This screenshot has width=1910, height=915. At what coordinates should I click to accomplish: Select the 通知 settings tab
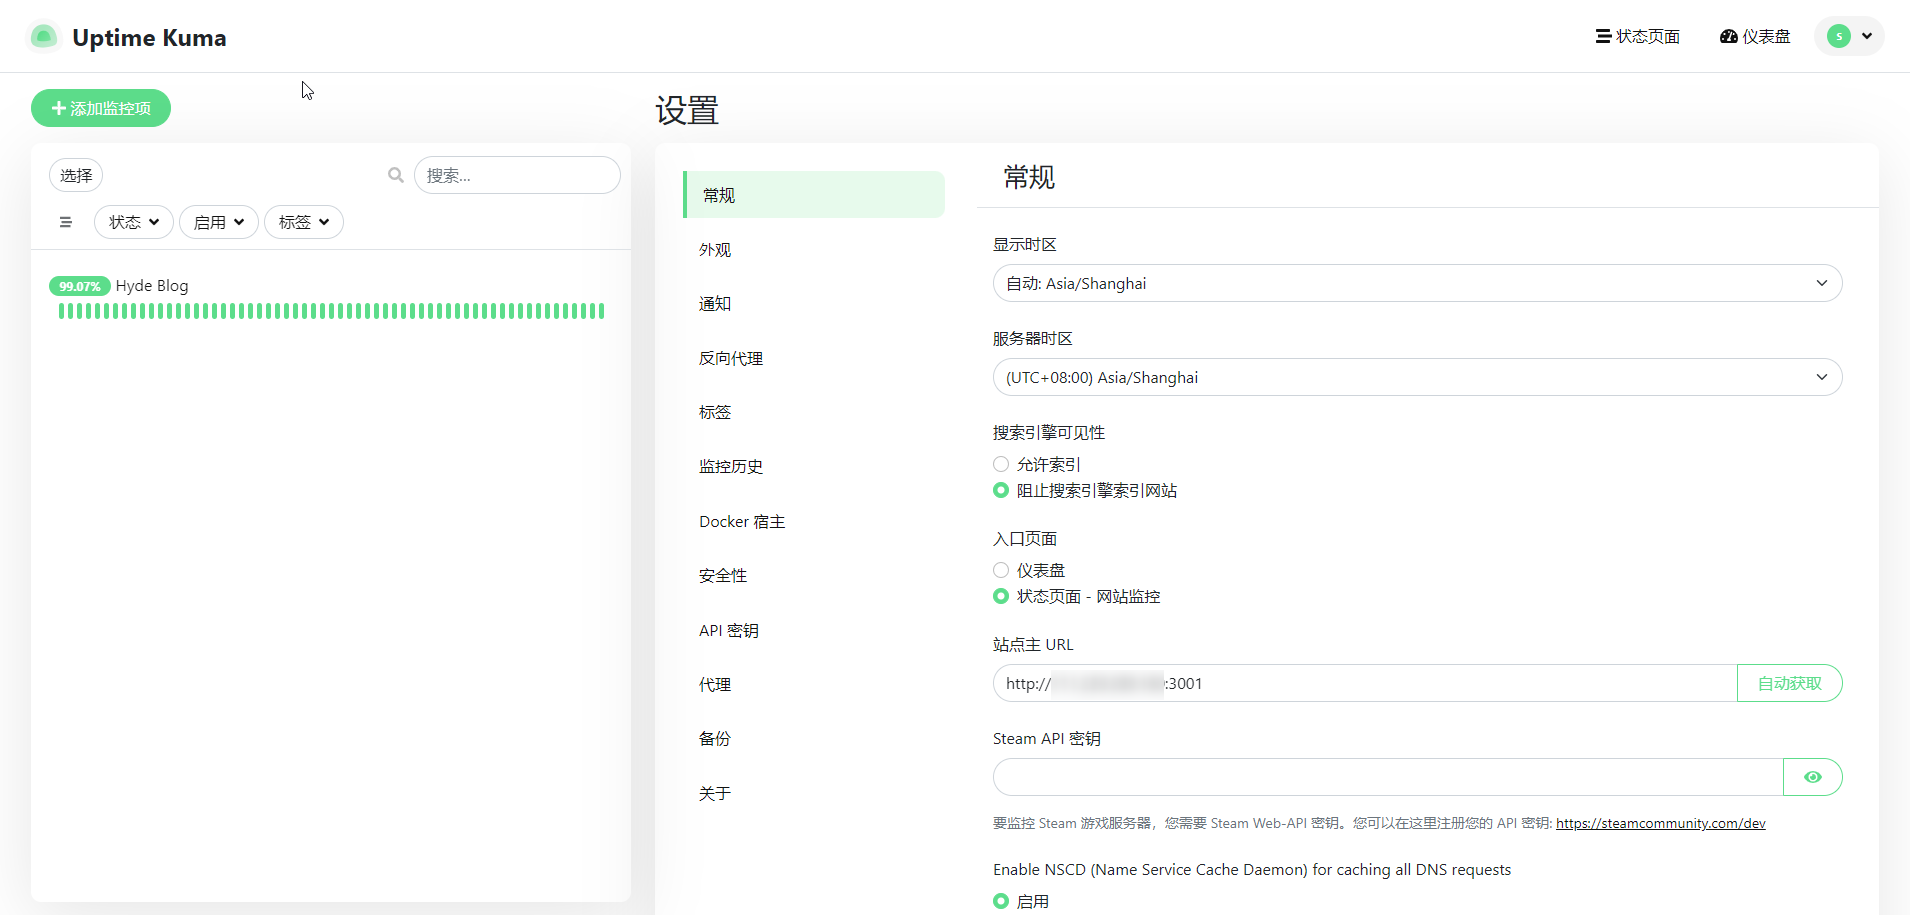tap(814, 303)
